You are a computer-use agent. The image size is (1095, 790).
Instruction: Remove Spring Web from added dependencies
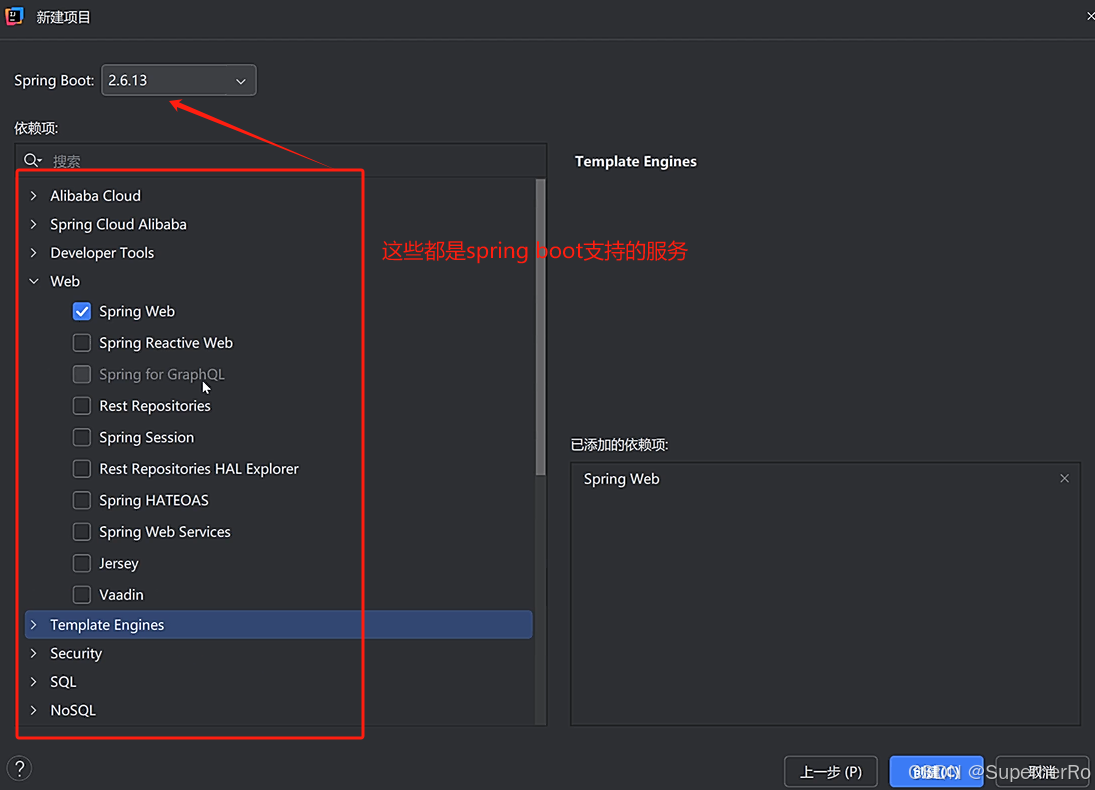[x=1064, y=478]
